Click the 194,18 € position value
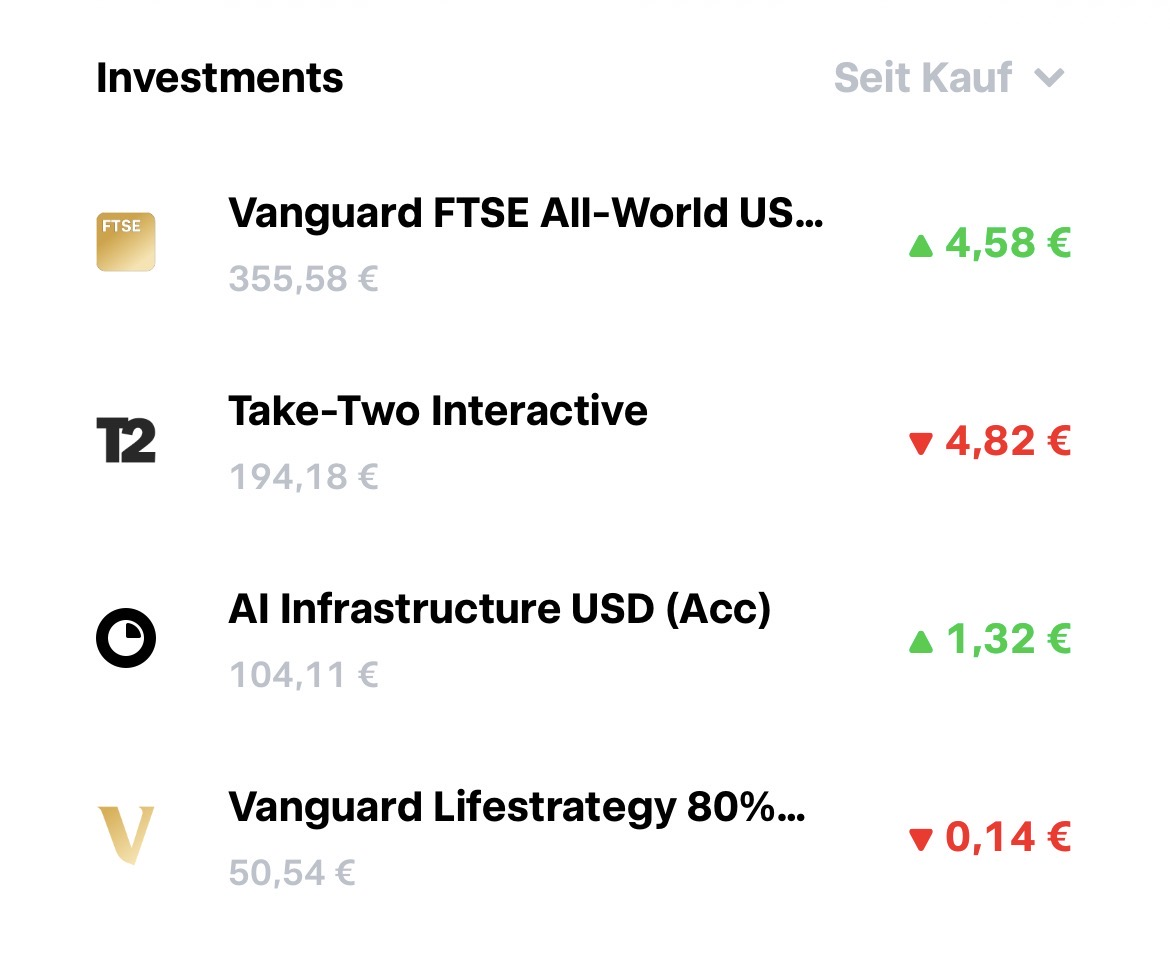This screenshot has width=1170, height=976. 304,476
